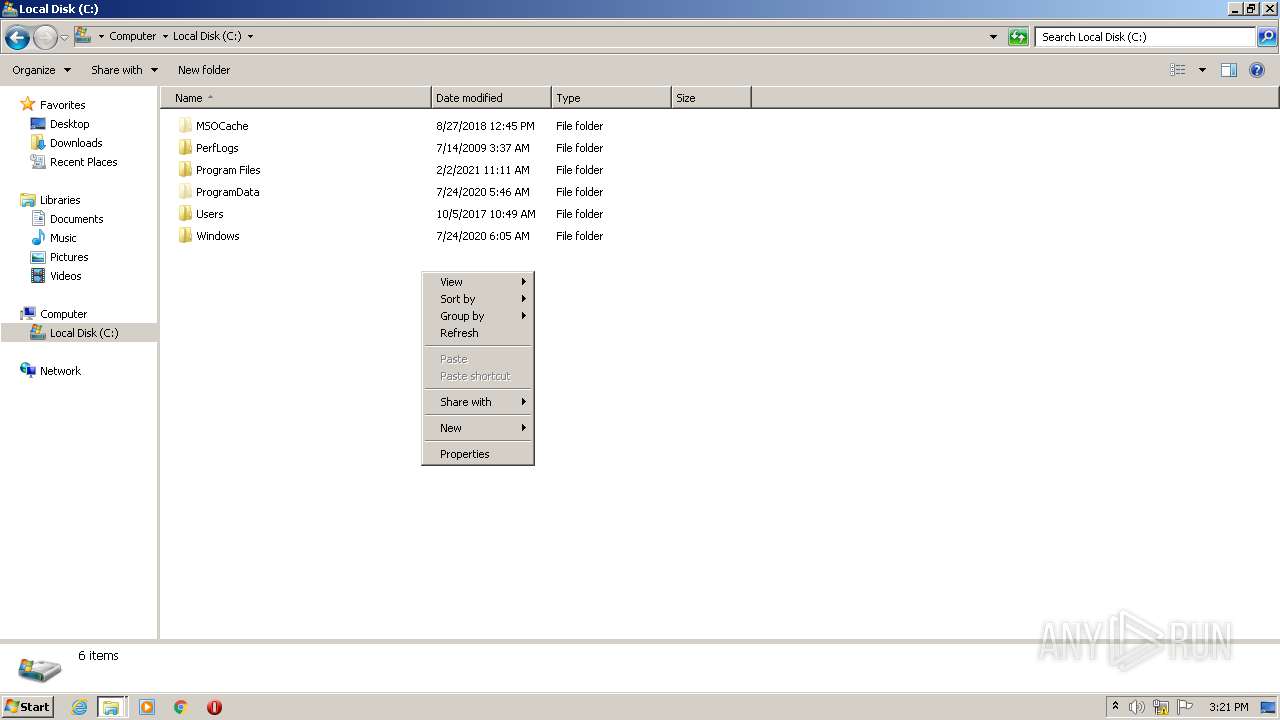The width and height of the screenshot is (1280, 720).
Task: Open the Pictures library
Action: coord(69,257)
